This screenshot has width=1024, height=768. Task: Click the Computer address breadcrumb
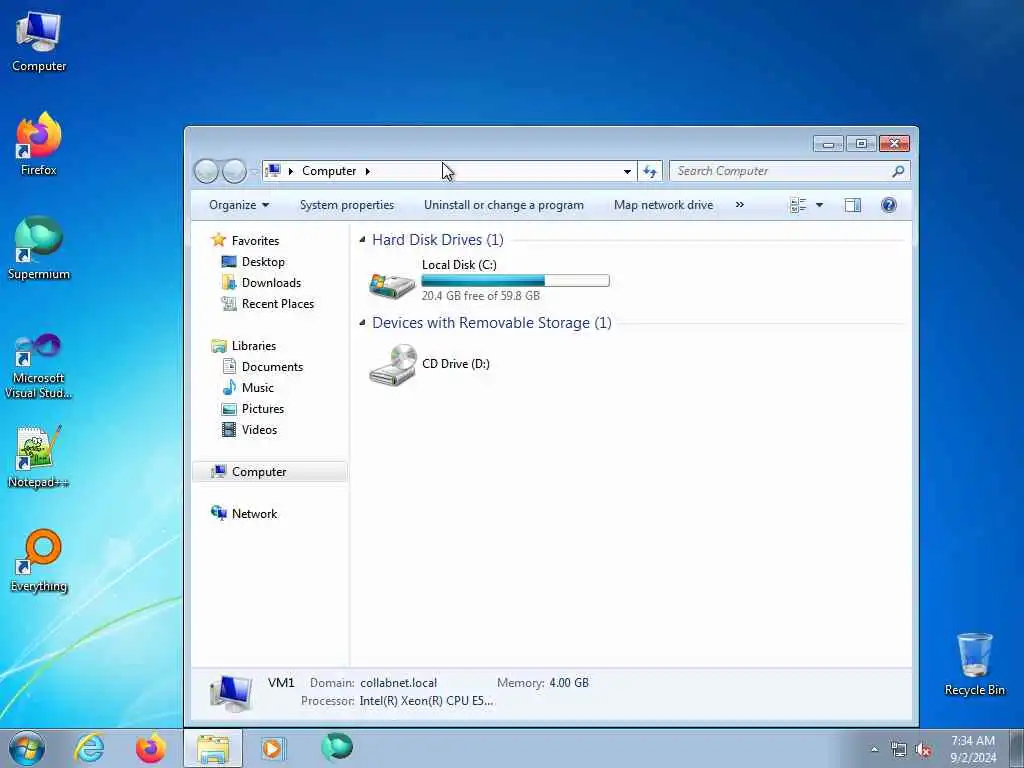click(x=328, y=171)
